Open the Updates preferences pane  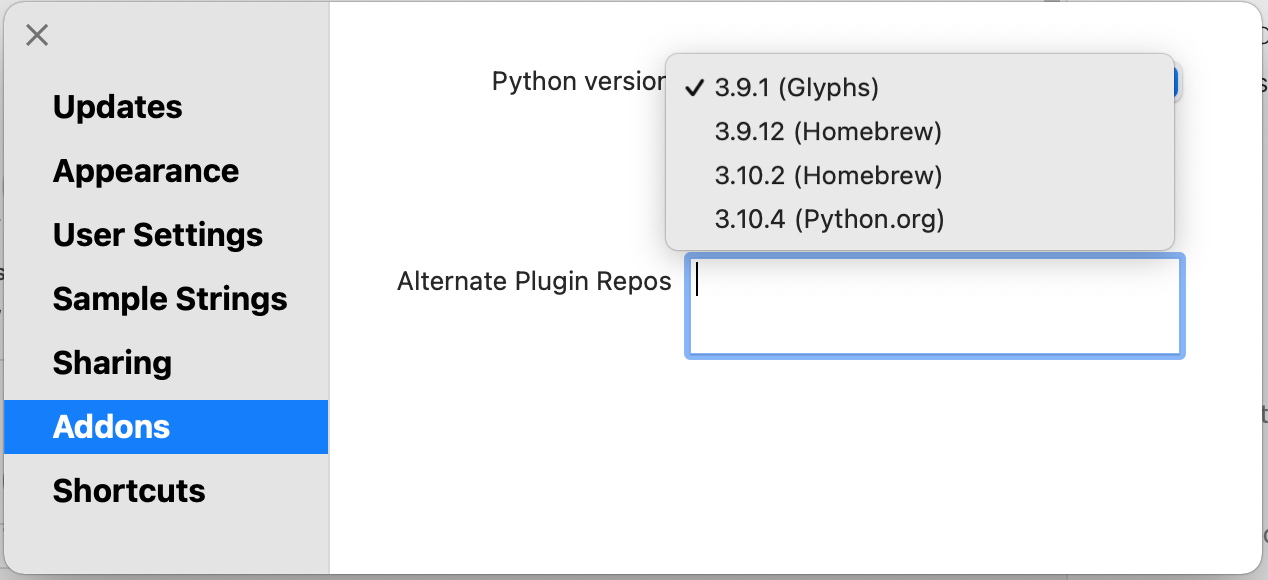pyautogui.click(x=117, y=107)
